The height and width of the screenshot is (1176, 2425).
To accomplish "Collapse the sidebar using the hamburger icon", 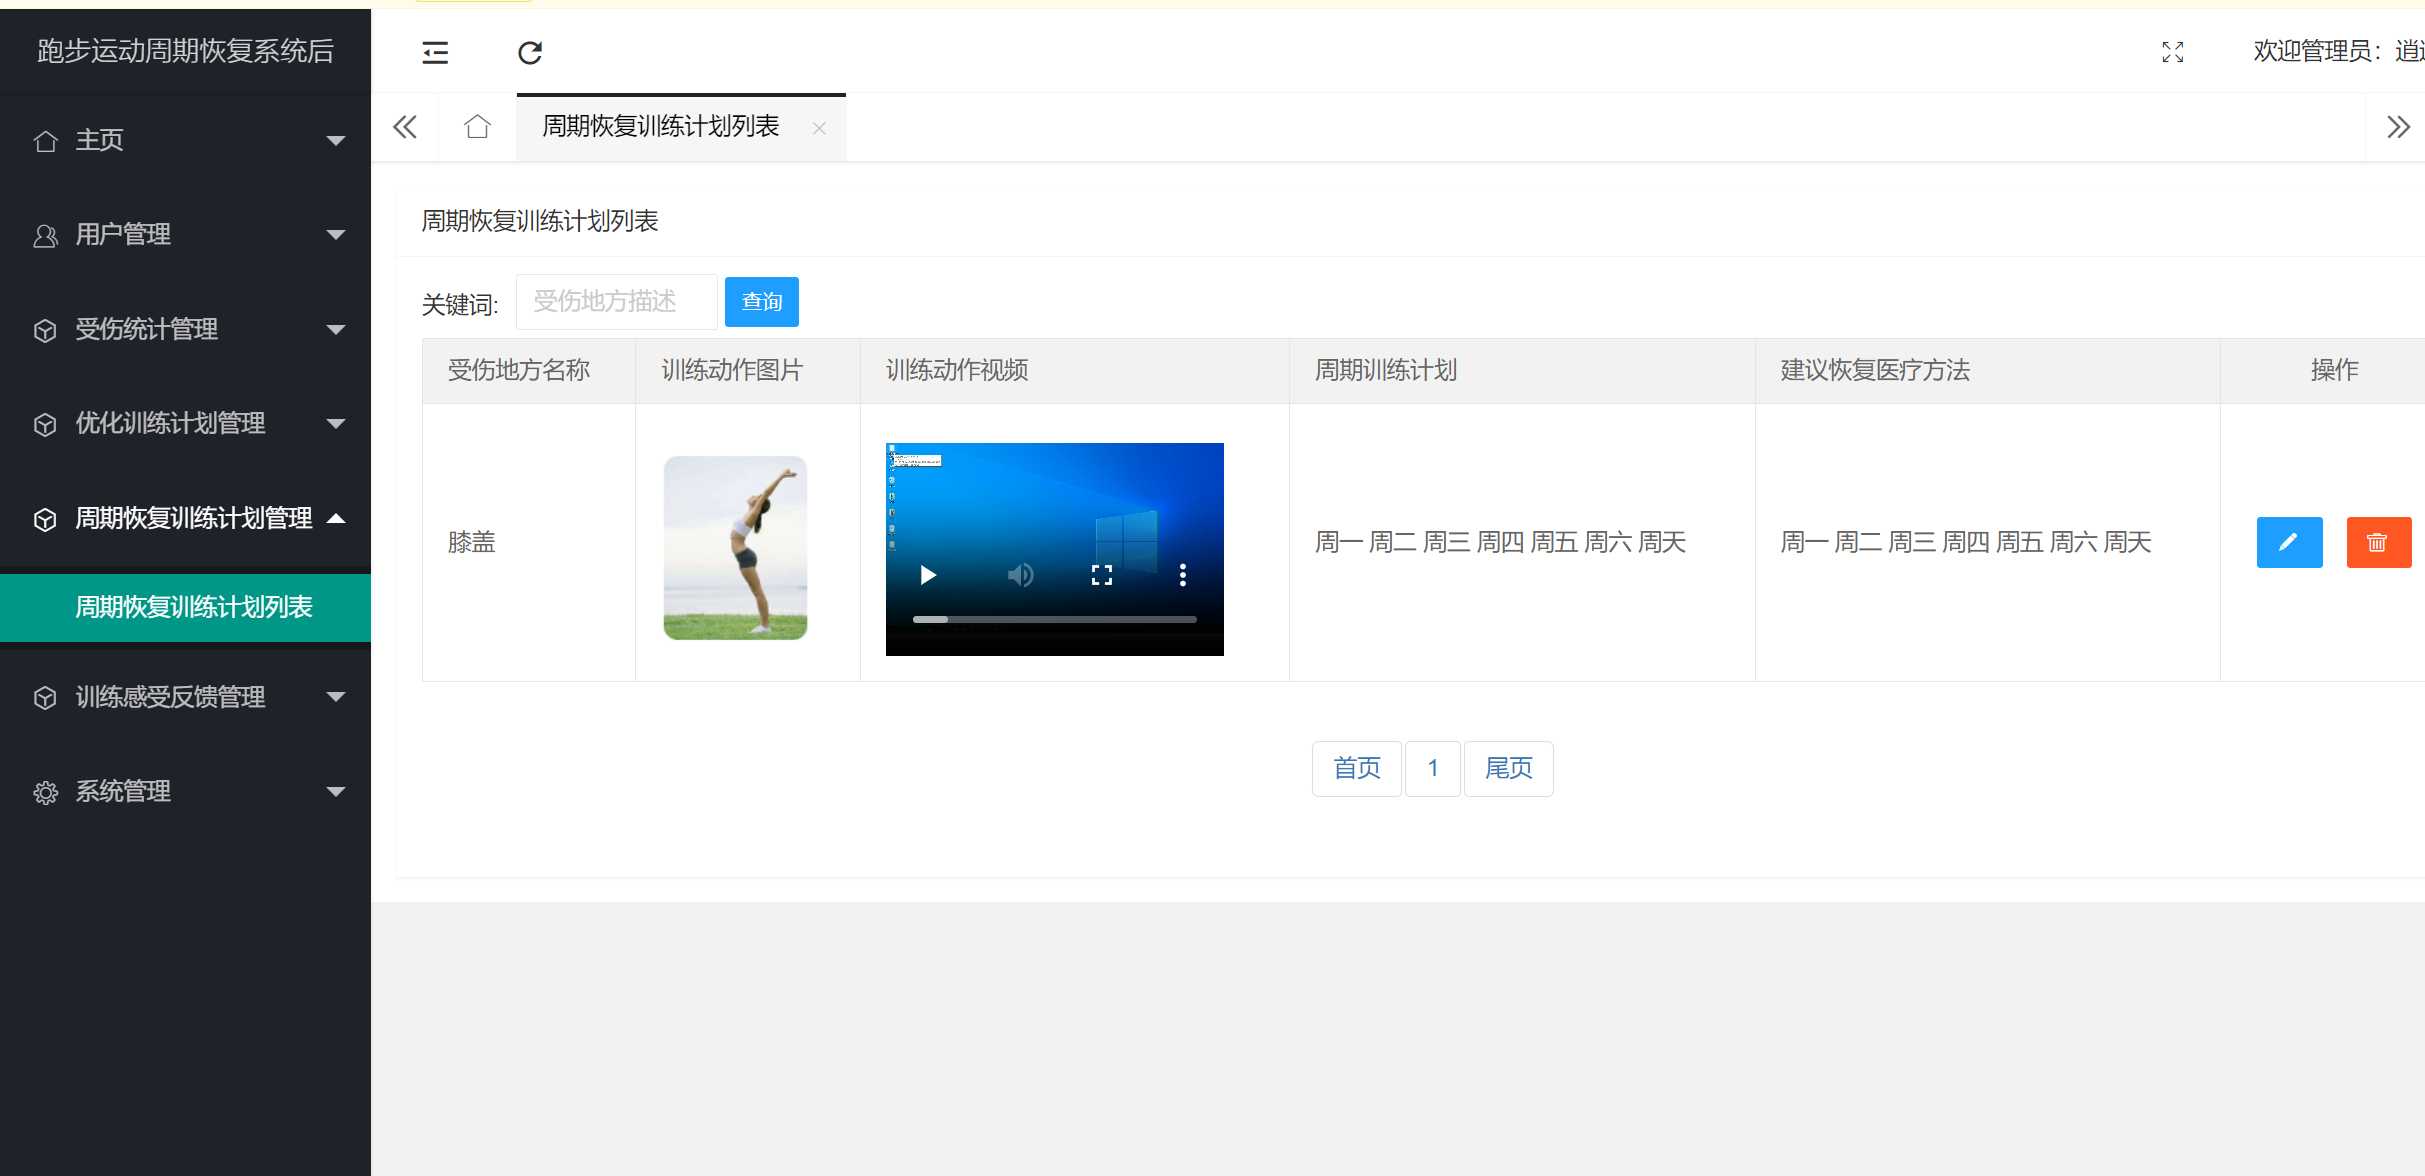I will pyautogui.click(x=435, y=51).
